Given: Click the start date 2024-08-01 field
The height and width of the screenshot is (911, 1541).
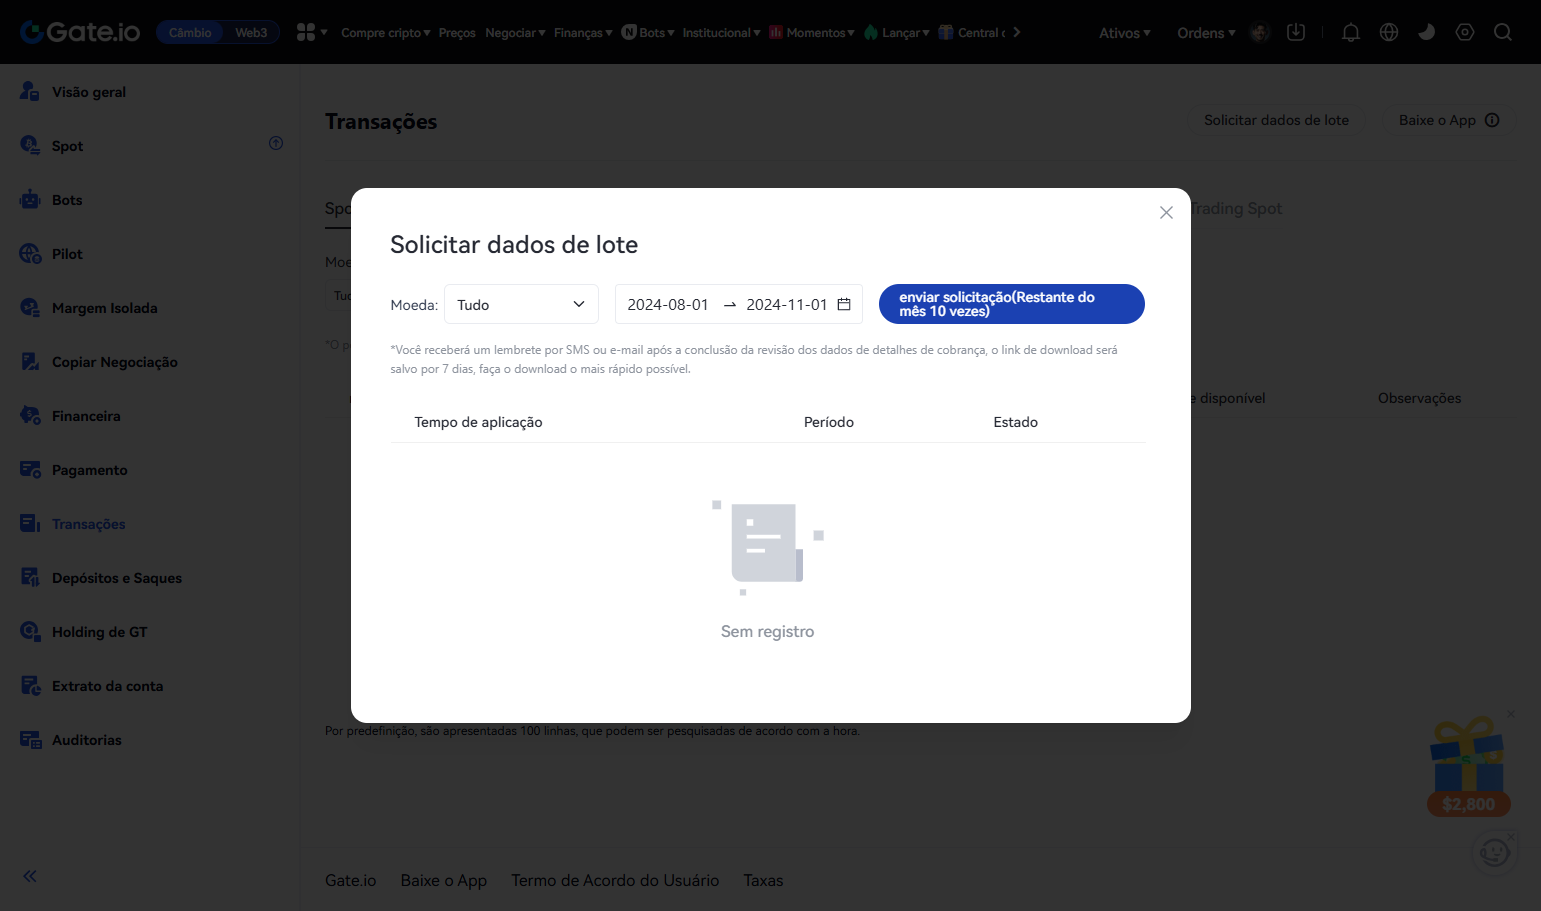Looking at the screenshot, I should point(668,304).
